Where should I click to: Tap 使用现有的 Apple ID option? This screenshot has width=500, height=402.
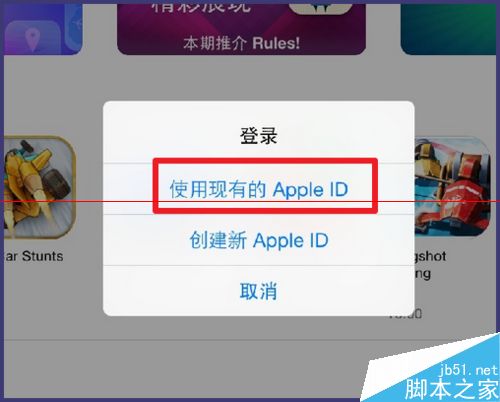pyautogui.click(x=259, y=189)
